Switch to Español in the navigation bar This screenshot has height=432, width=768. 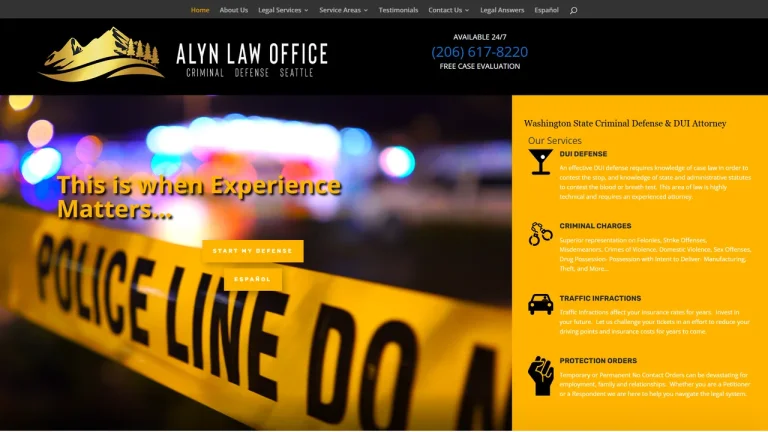click(547, 10)
